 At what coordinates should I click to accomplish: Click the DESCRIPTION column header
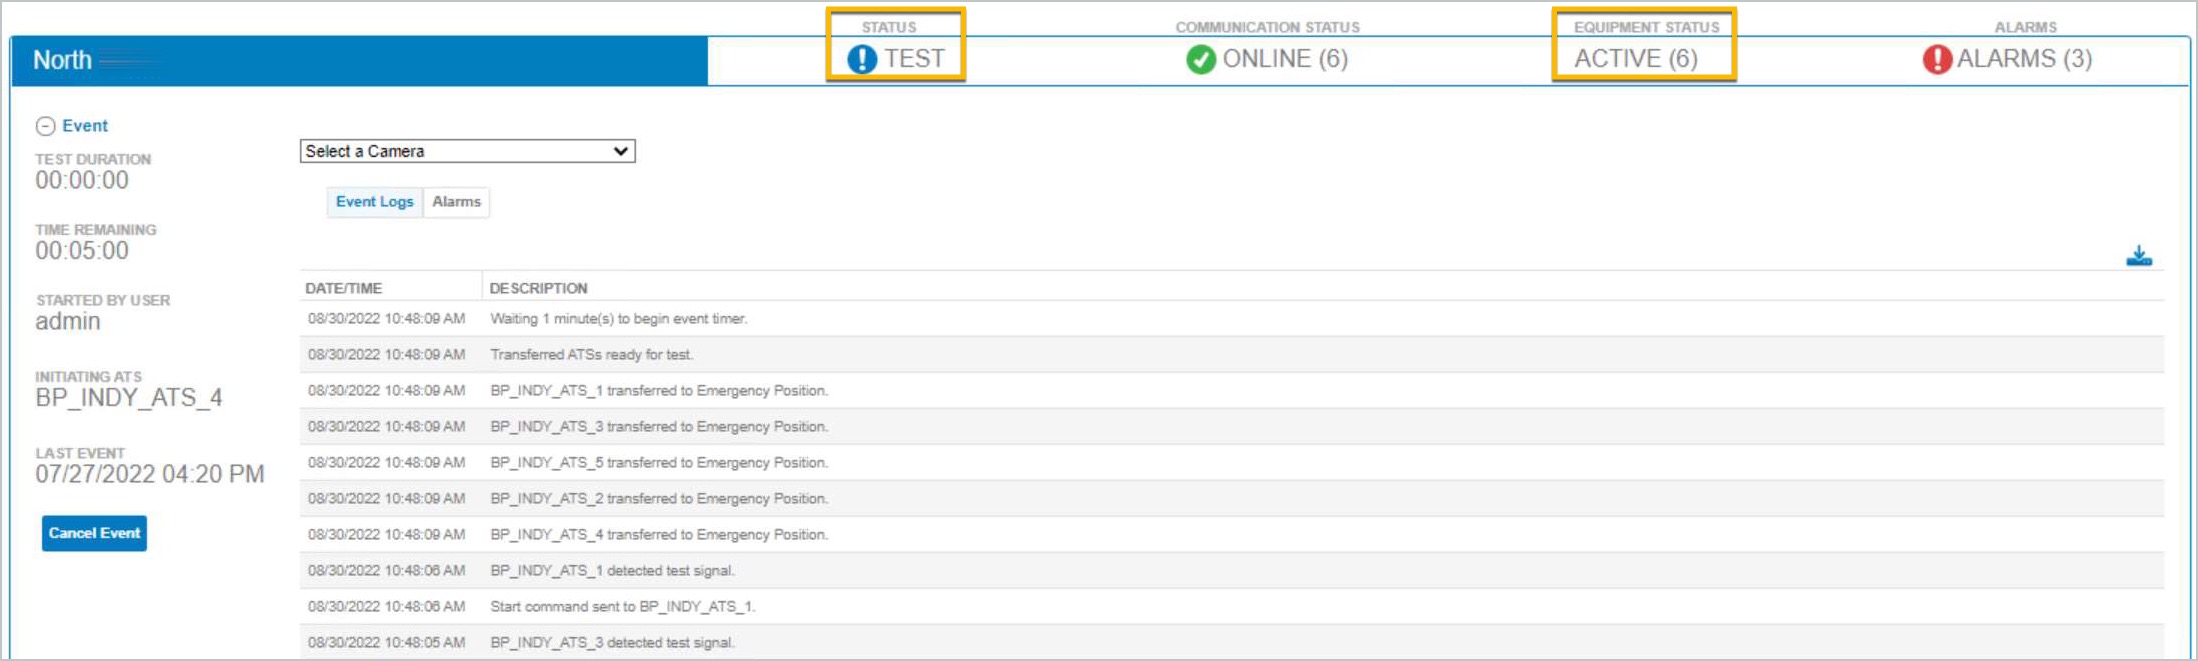point(538,288)
